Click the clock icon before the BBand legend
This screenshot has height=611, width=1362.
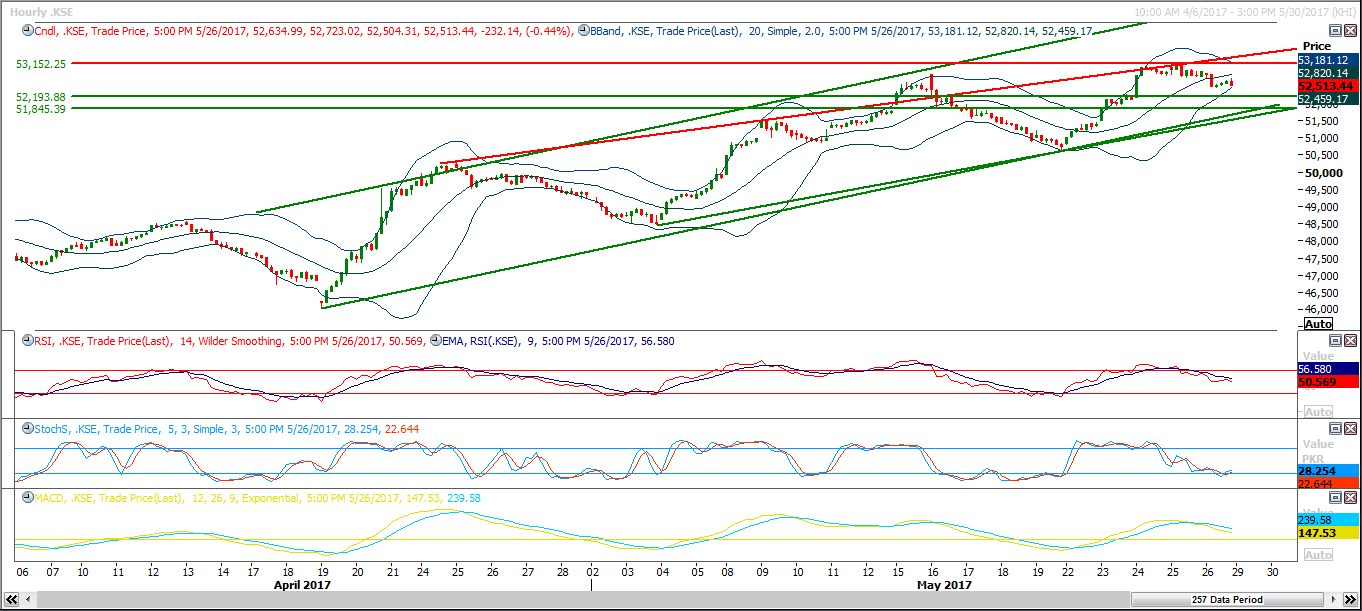[x=583, y=31]
